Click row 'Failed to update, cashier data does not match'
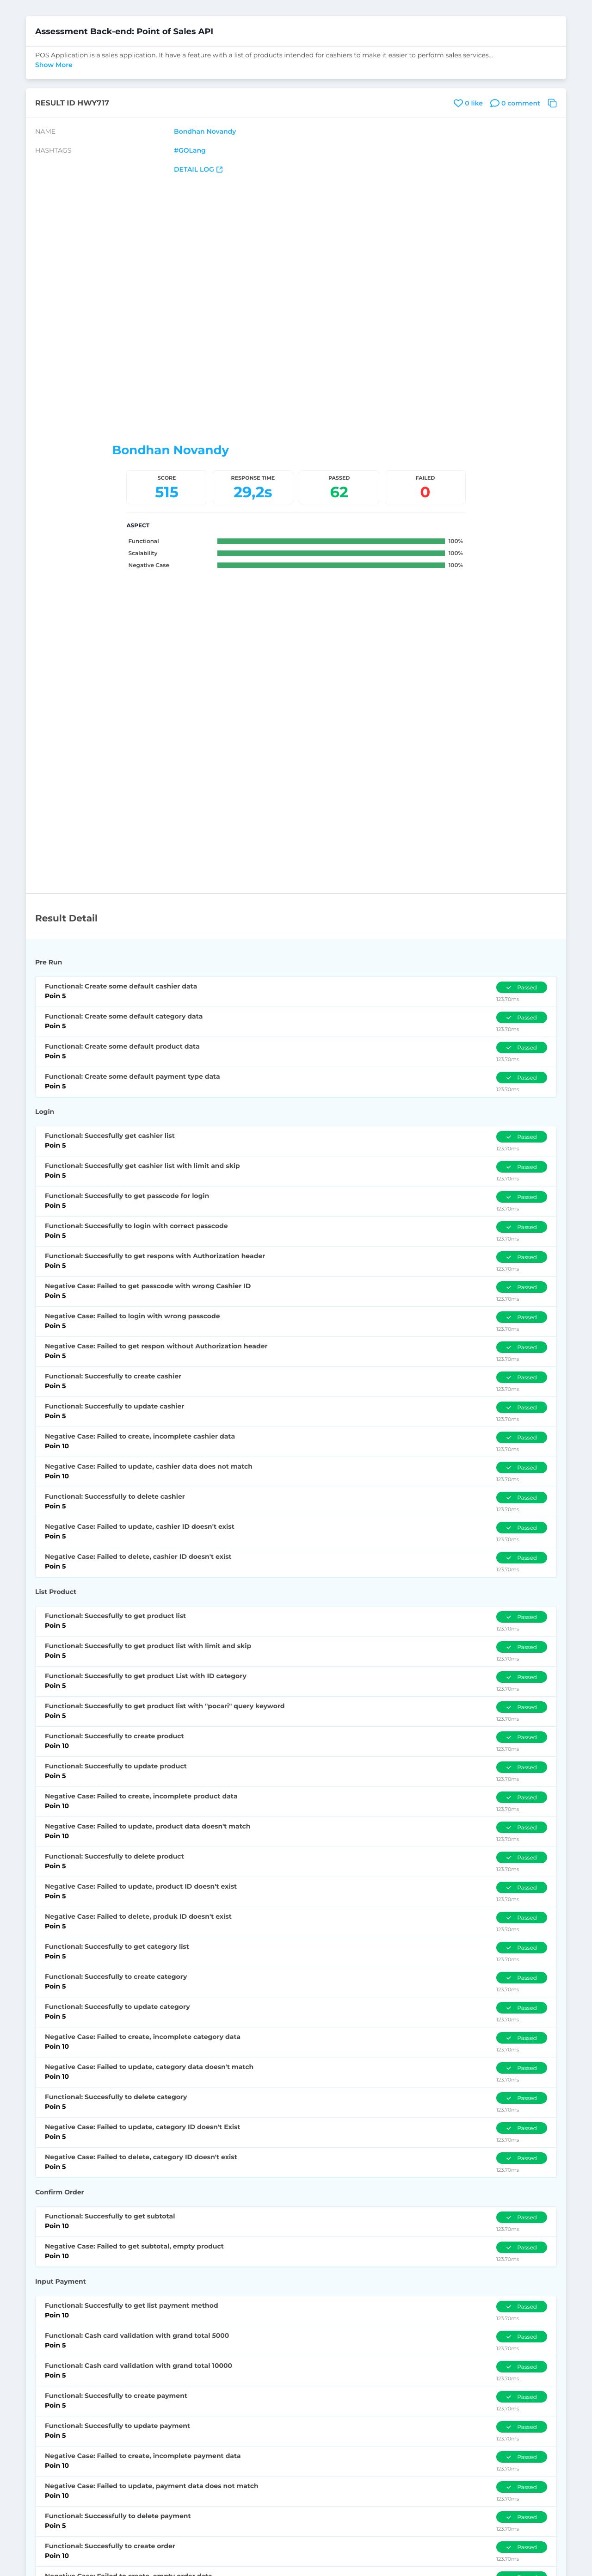The image size is (592, 2576). 296,1471
